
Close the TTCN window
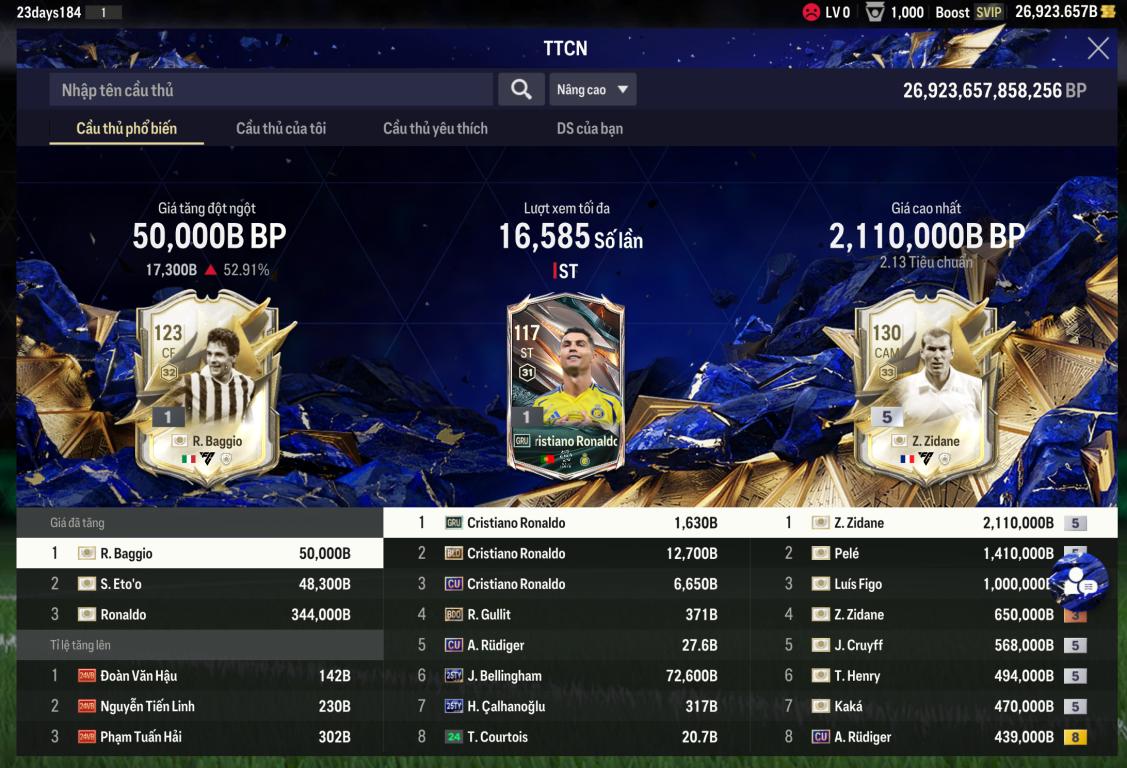tap(1098, 48)
